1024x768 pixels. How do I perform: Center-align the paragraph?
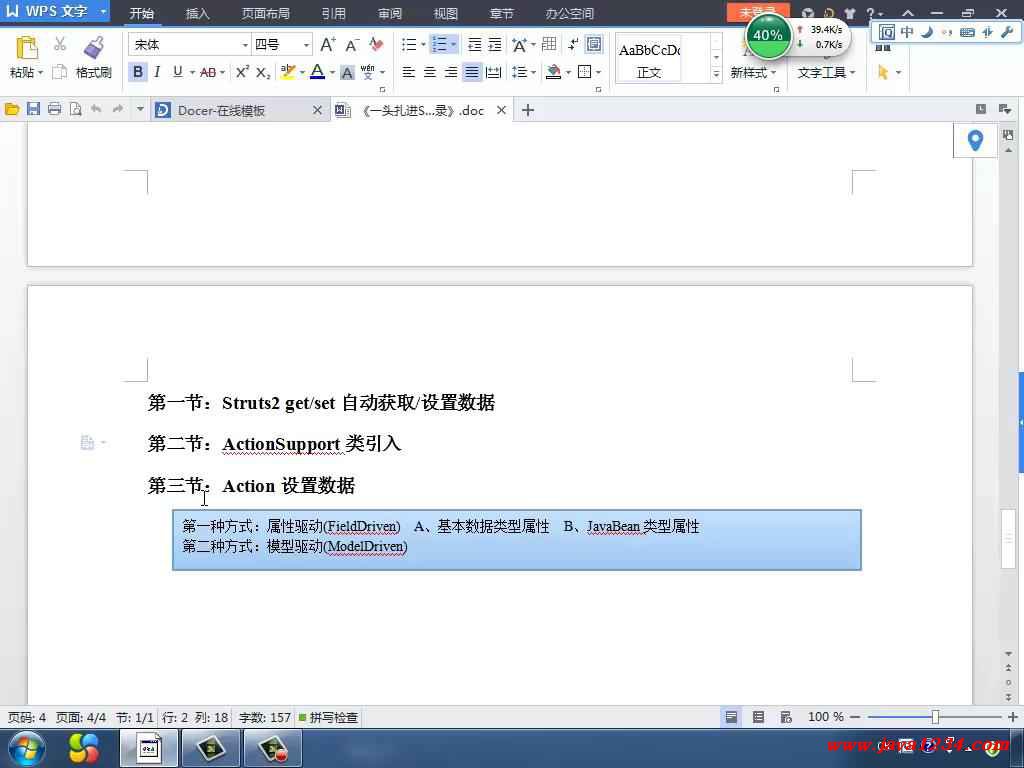tap(430, 72)
